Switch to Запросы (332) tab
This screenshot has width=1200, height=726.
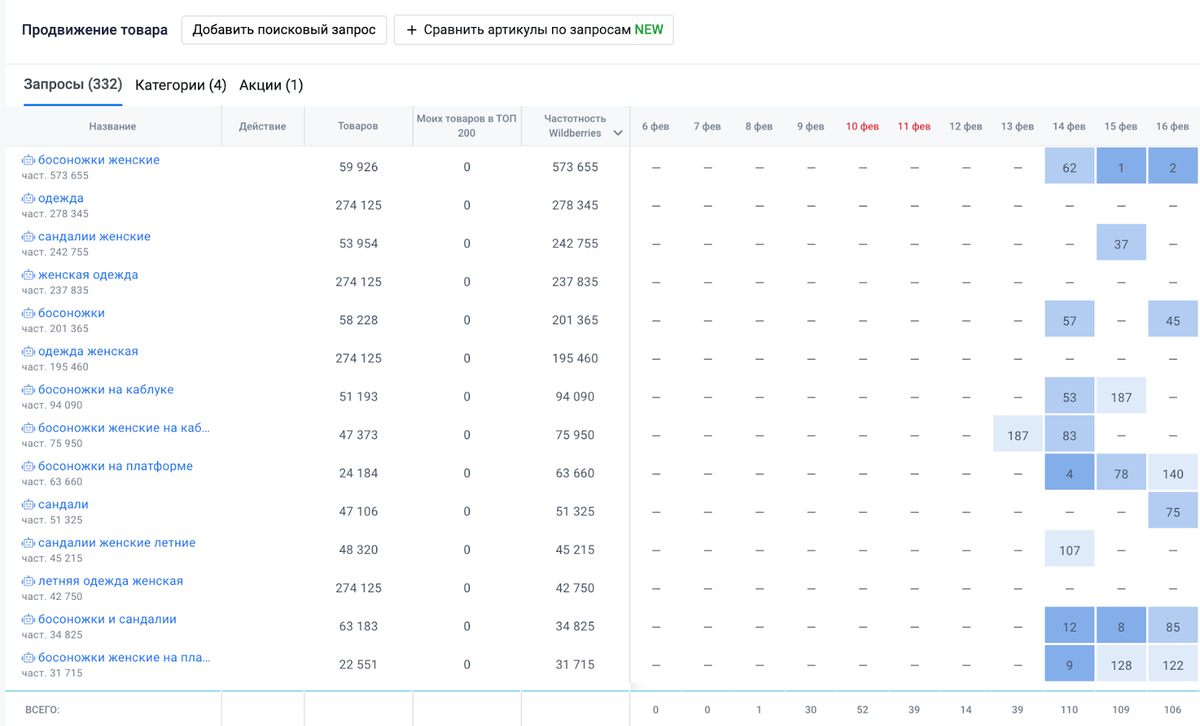click(72, 85)
